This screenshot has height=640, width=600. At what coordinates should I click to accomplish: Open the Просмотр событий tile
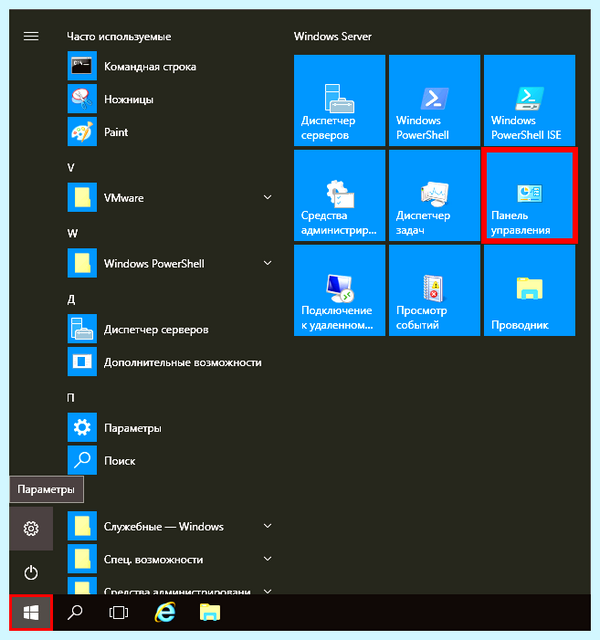434,291
